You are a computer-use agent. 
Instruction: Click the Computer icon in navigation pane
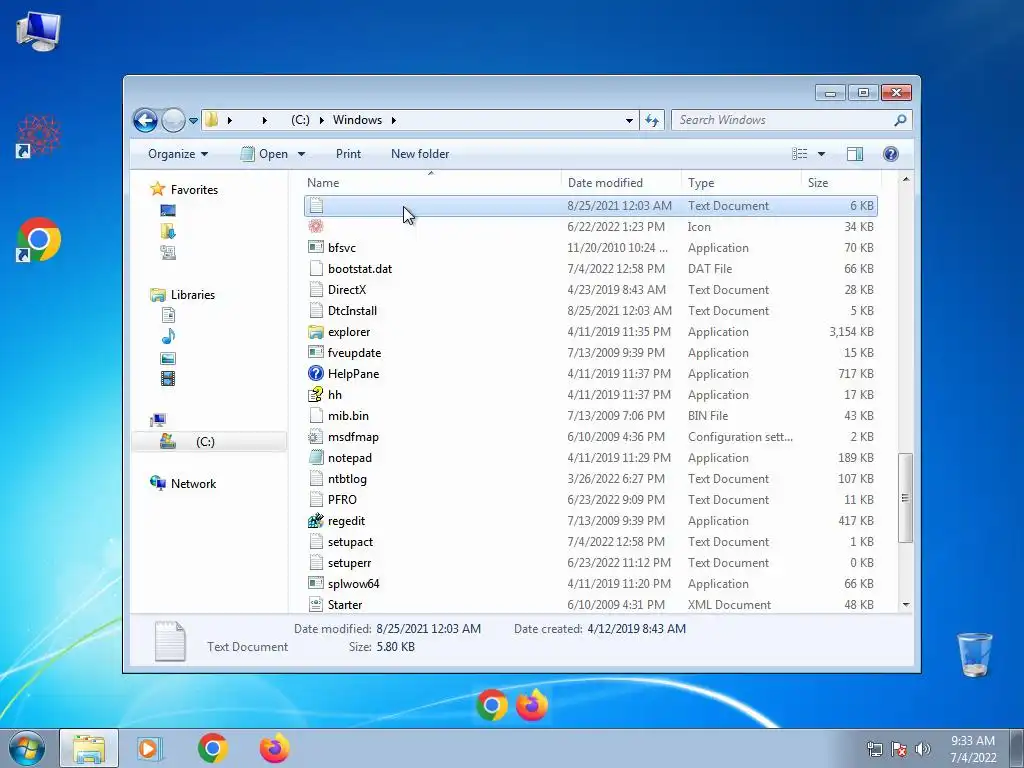pyautogui.click(x=157, y=420)
